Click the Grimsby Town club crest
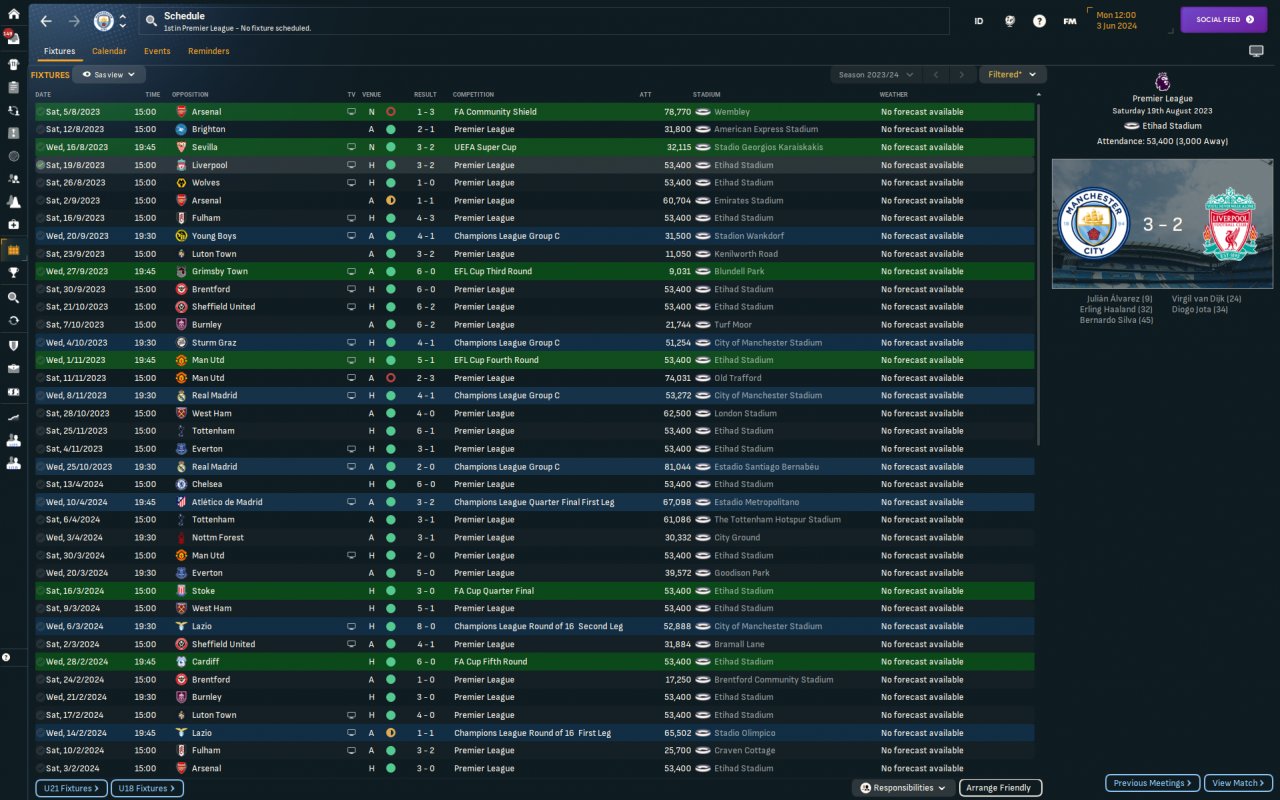 (x=181, y=271)
